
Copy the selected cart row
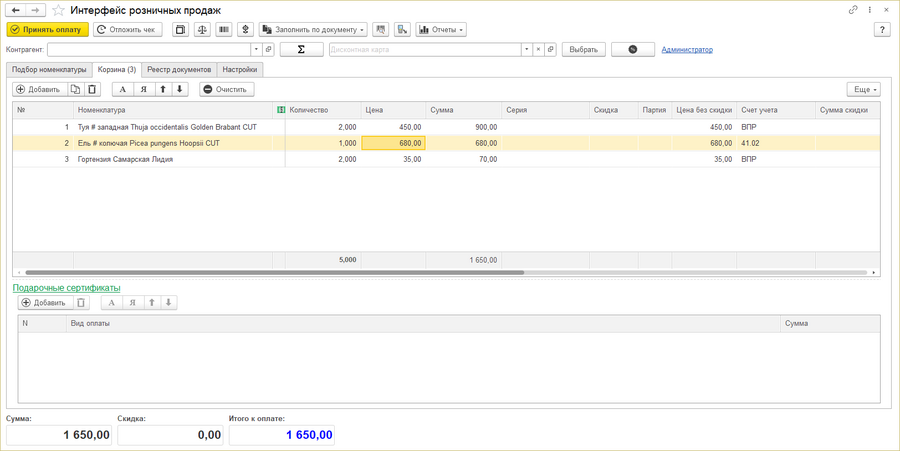75,89
